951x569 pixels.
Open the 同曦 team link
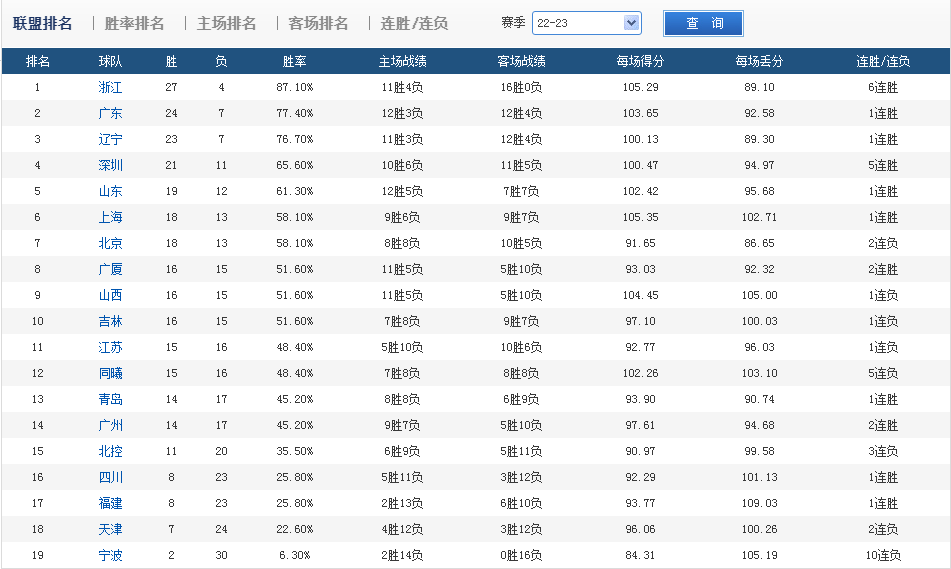tap(110, 373)
